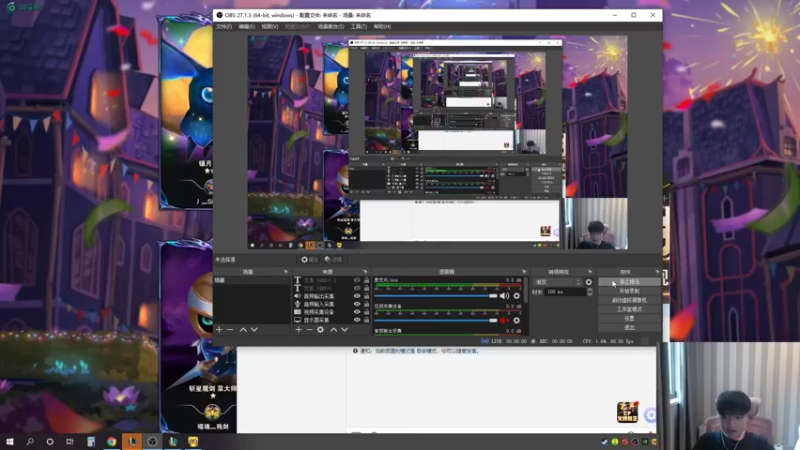Hide the audio output capture source

pyautogui.click(x=357, y=296)
